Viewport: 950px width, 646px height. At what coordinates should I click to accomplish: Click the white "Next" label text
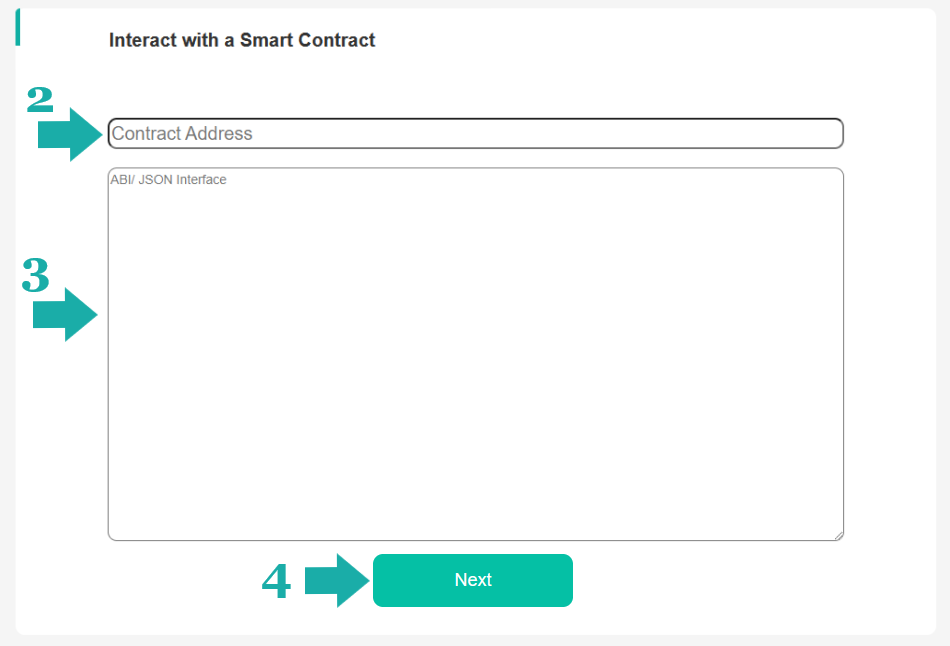[x=473, y=580]
